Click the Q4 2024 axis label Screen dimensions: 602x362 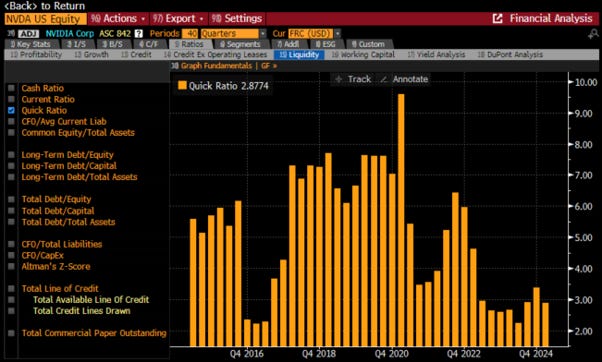point(536,354)
